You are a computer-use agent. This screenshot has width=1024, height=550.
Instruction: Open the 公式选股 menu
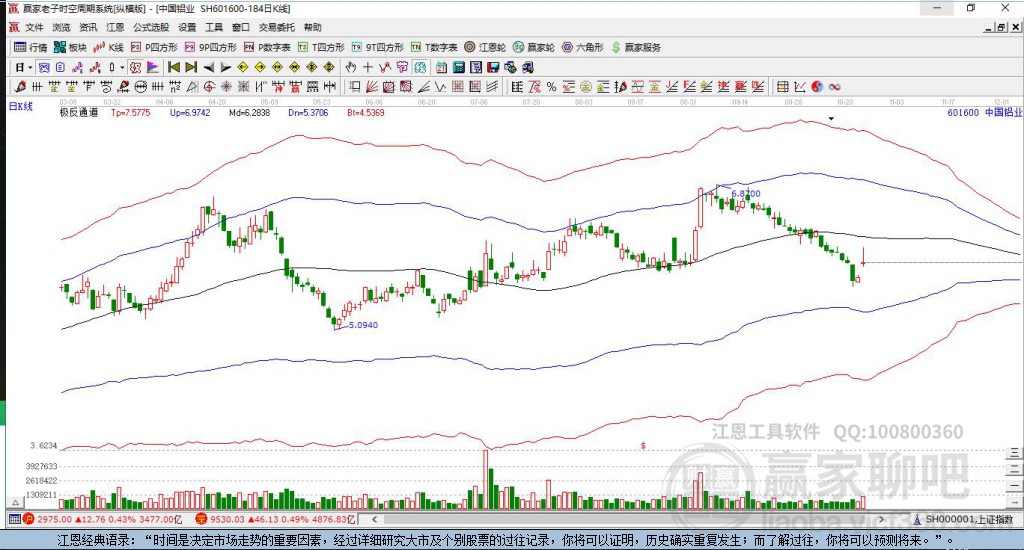click(151, 27)
